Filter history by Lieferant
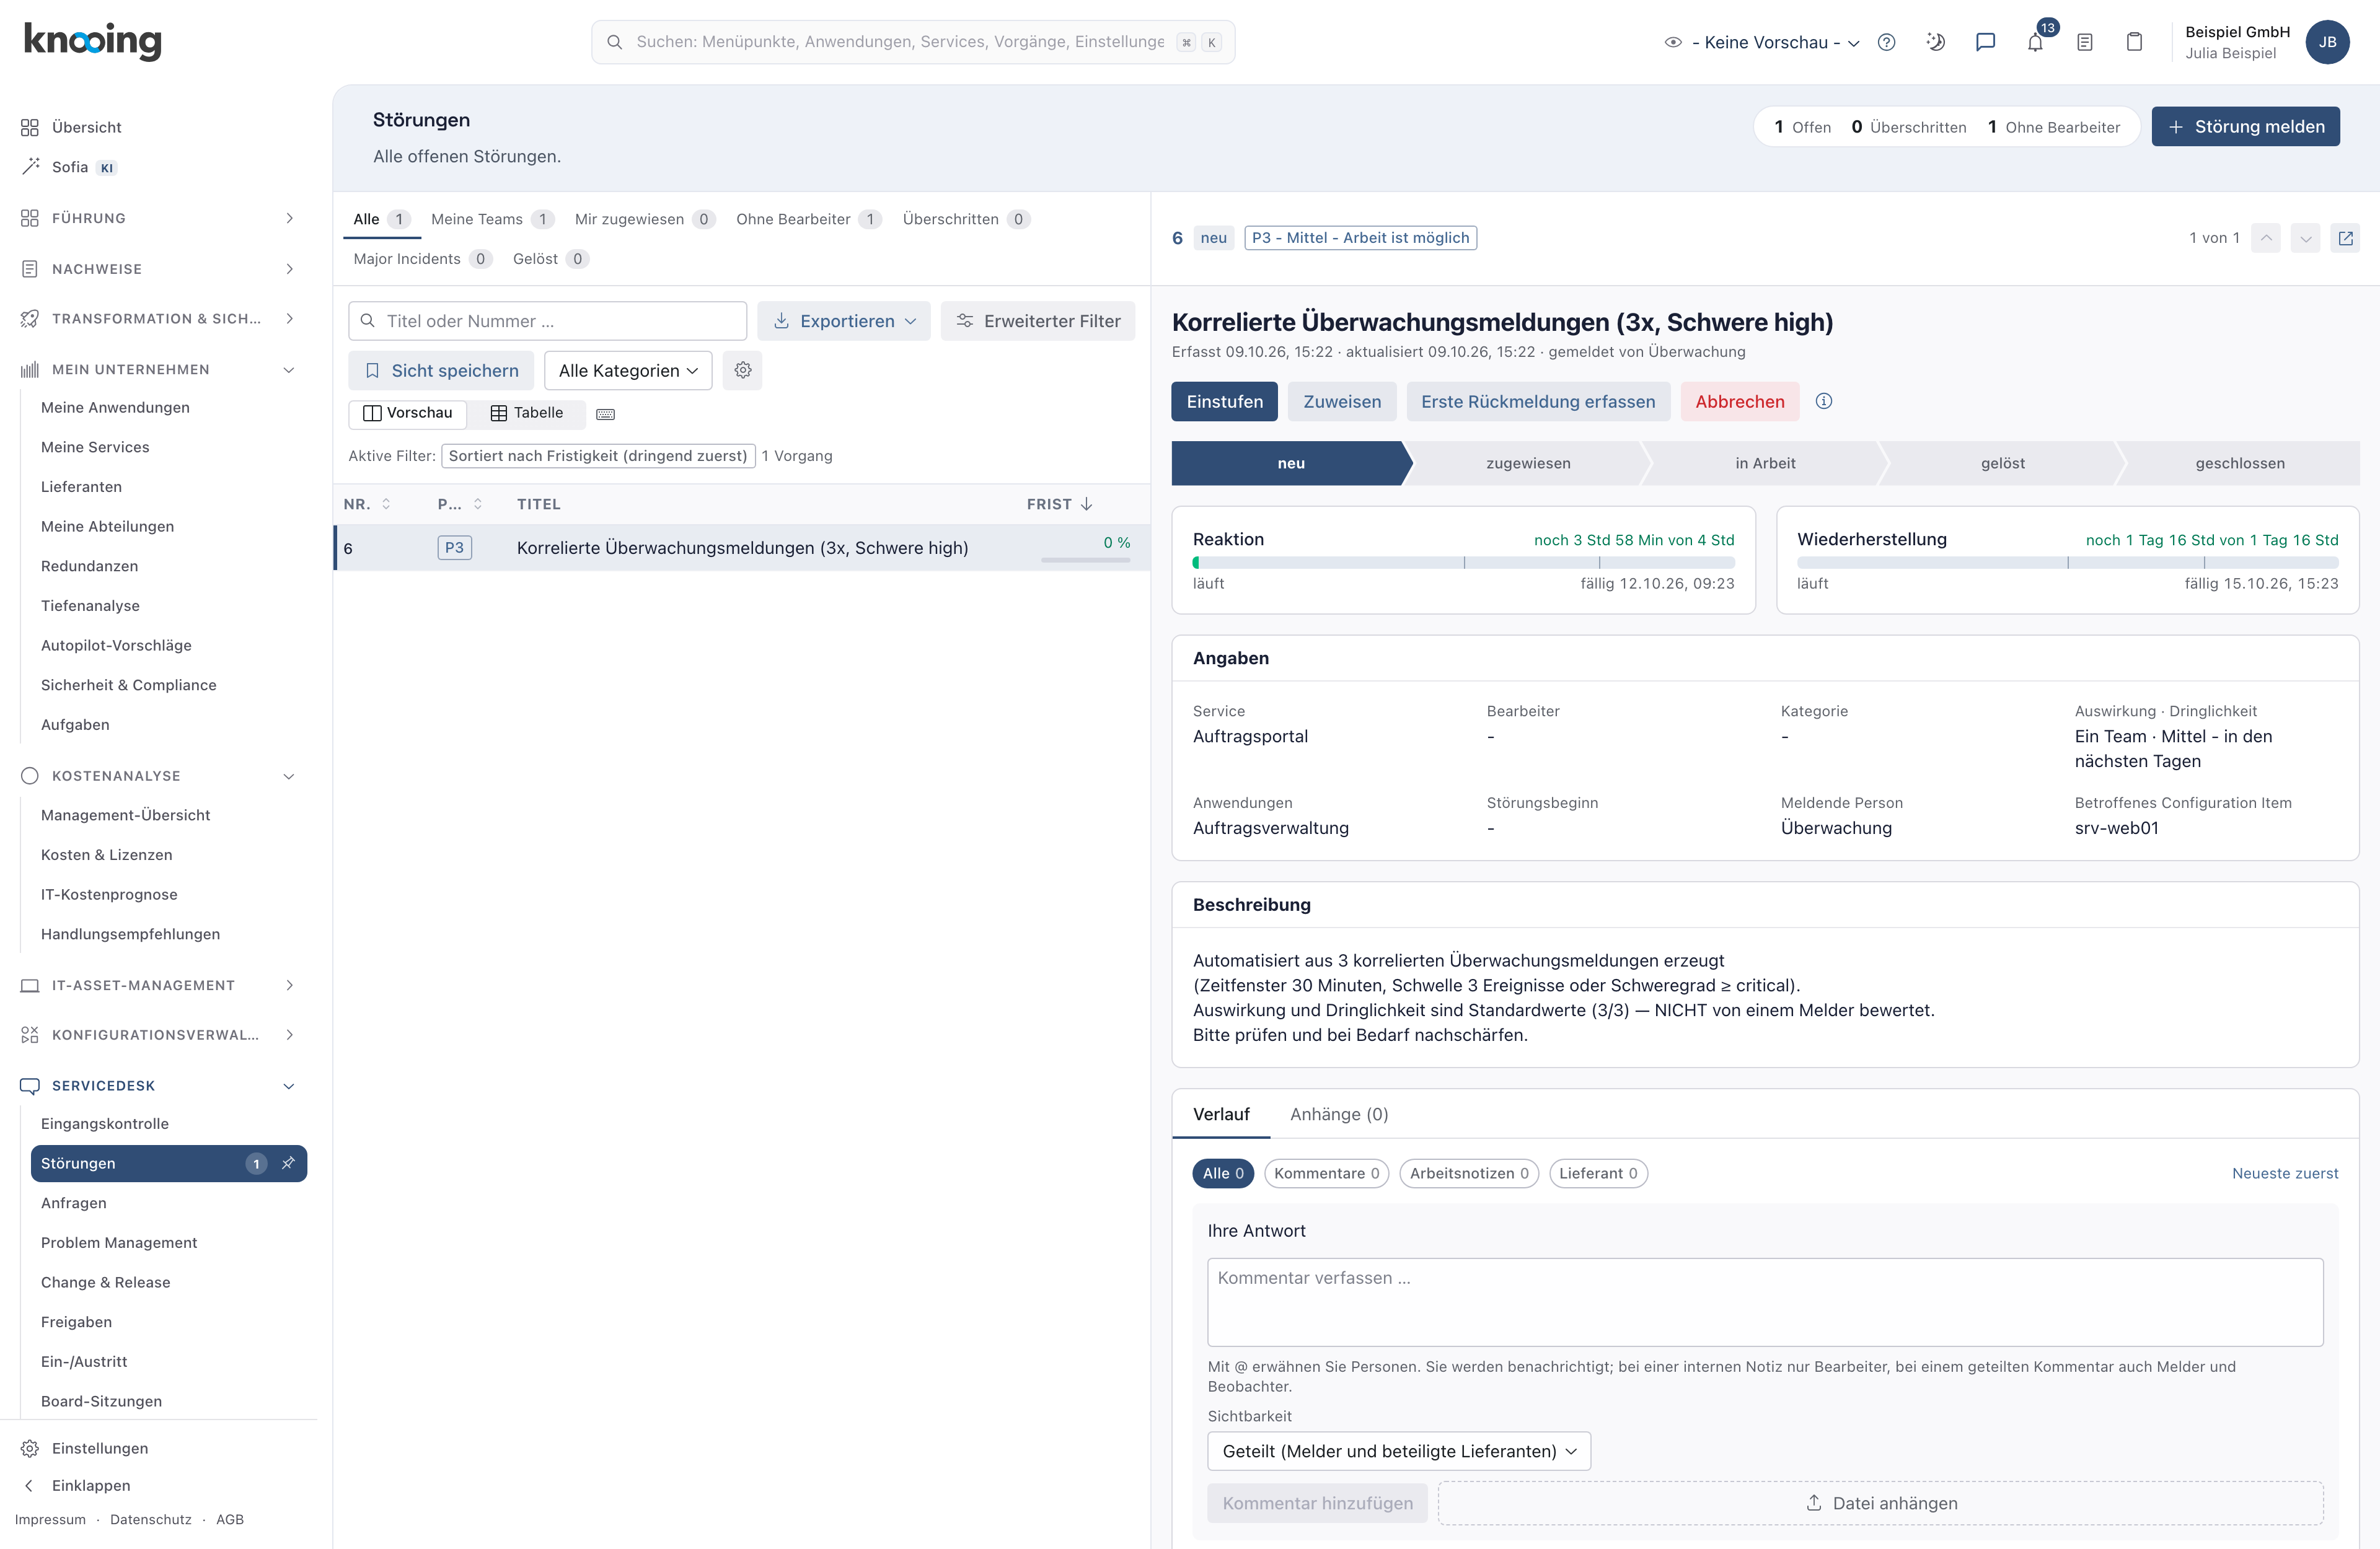This screenshot has height=1549, width=2380. 1598,1173
